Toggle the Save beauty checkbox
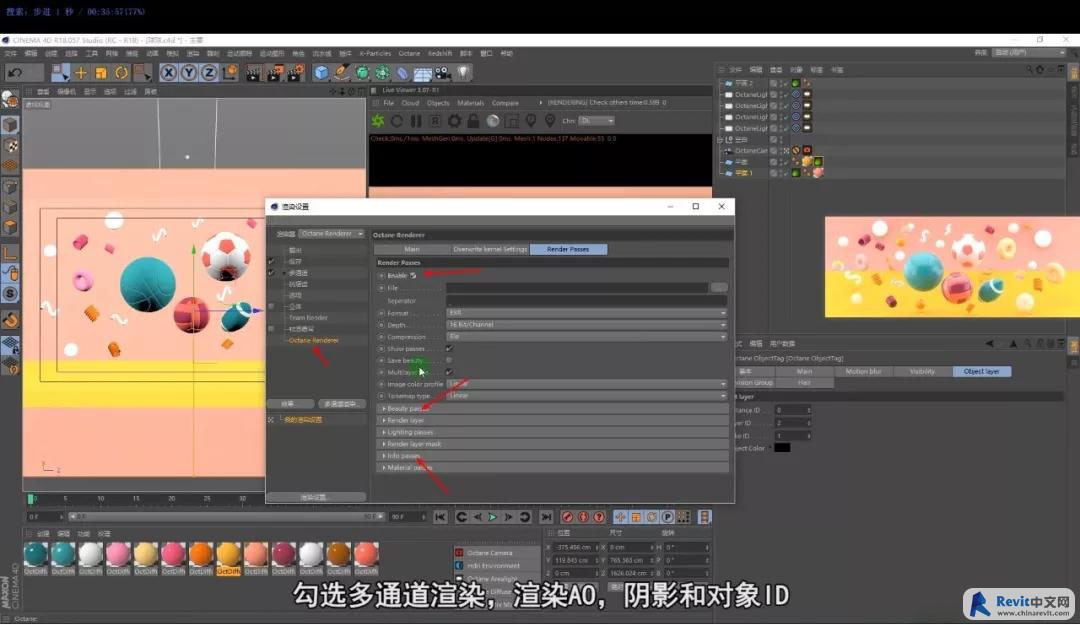This screenshot has width=1080, height=625. pos(449,360)
